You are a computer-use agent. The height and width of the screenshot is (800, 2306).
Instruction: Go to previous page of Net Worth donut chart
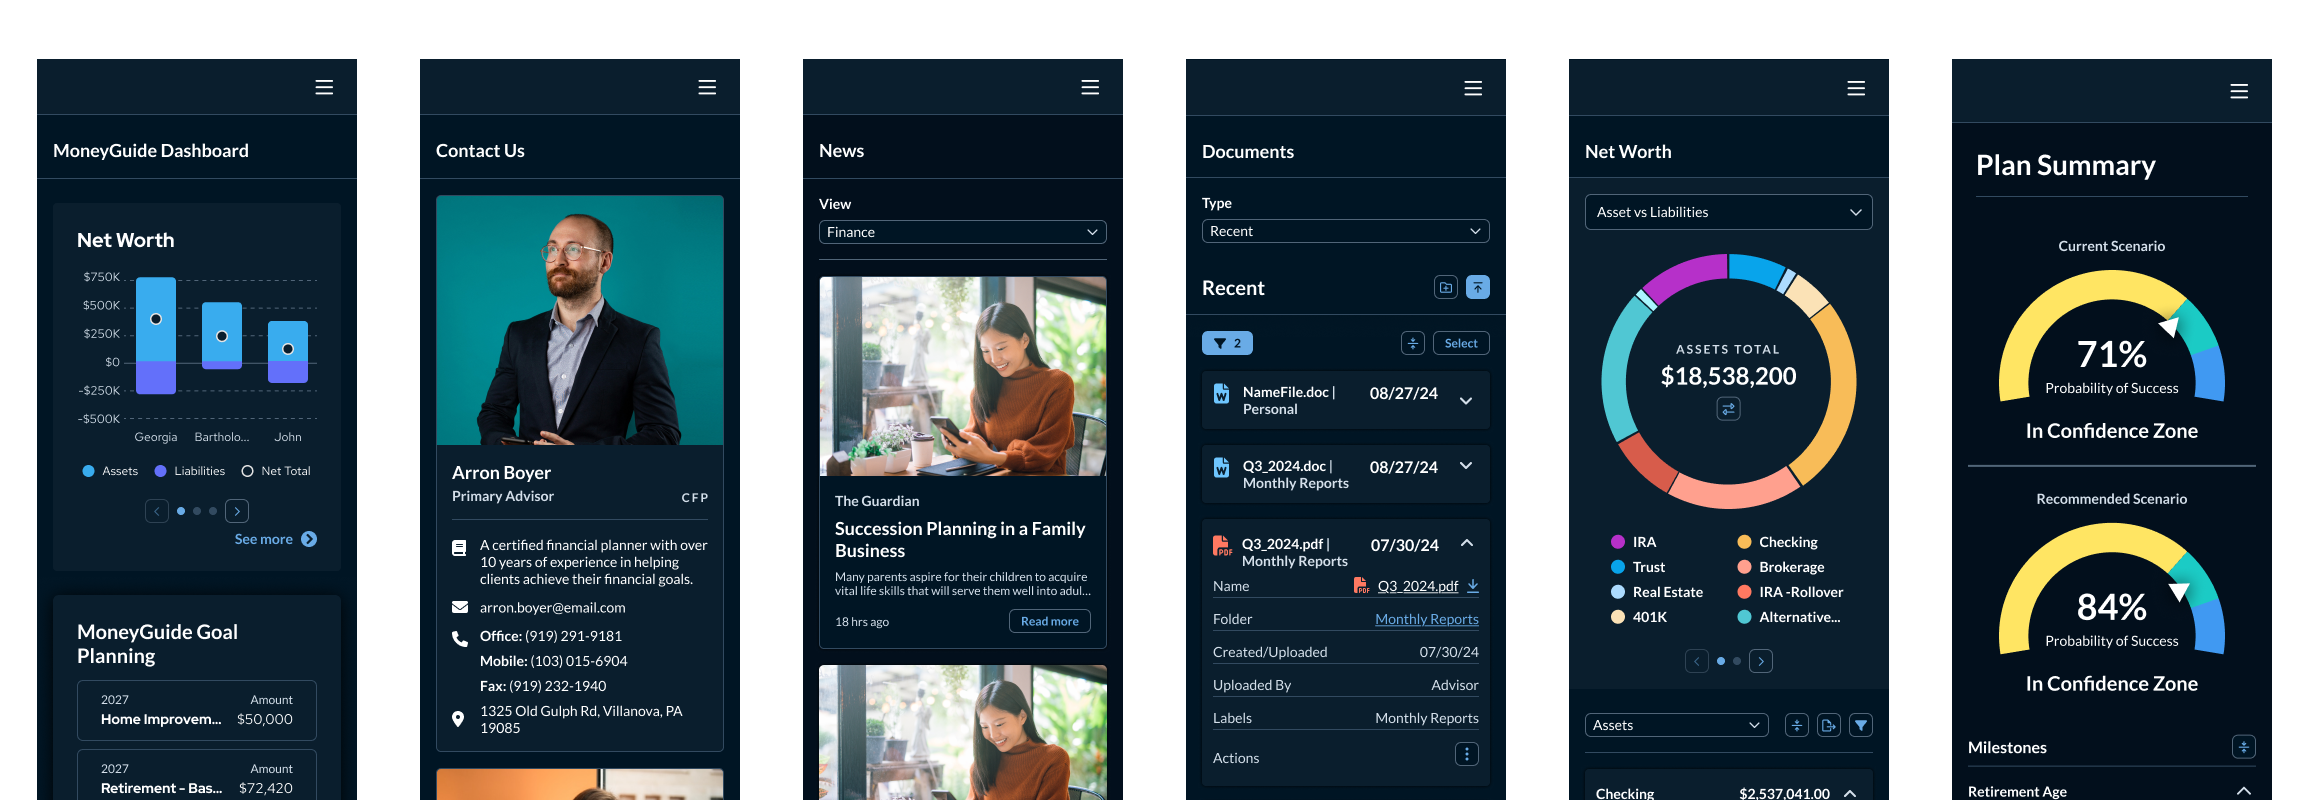[1697, 661]
